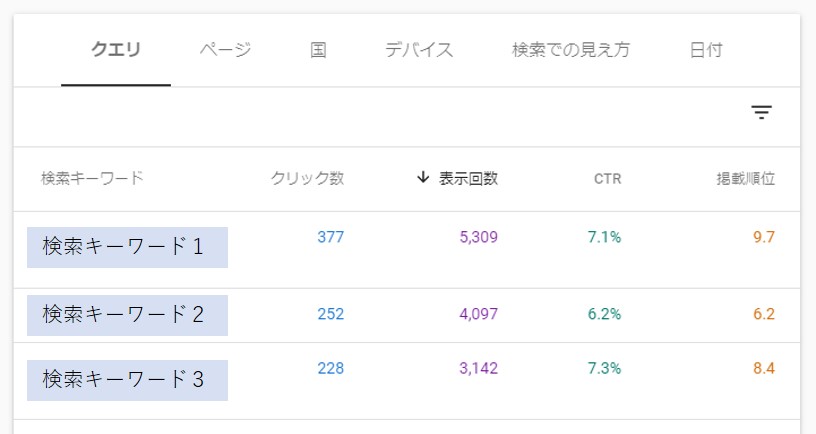Go to the 日付 tab

point(706,50)
